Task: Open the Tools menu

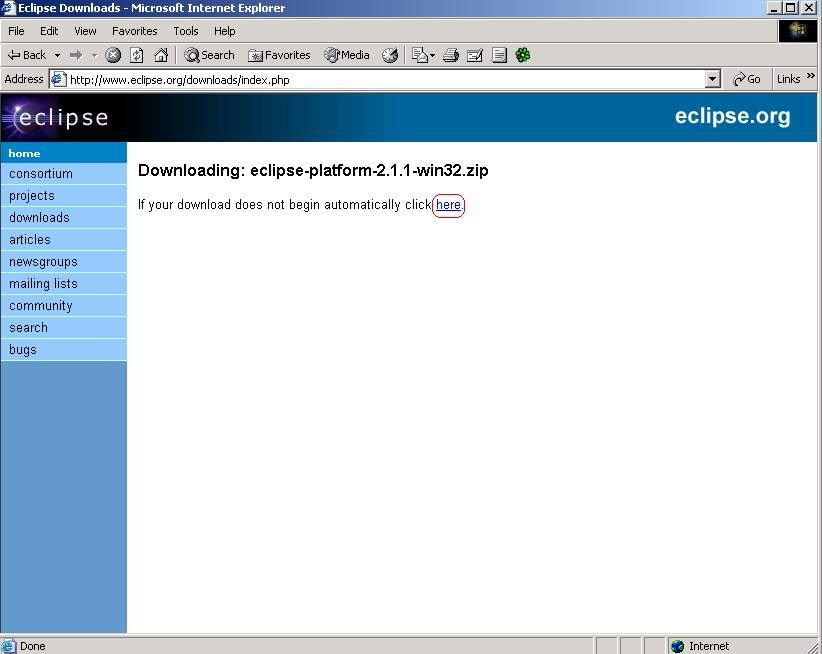Action: pos(186,31)
